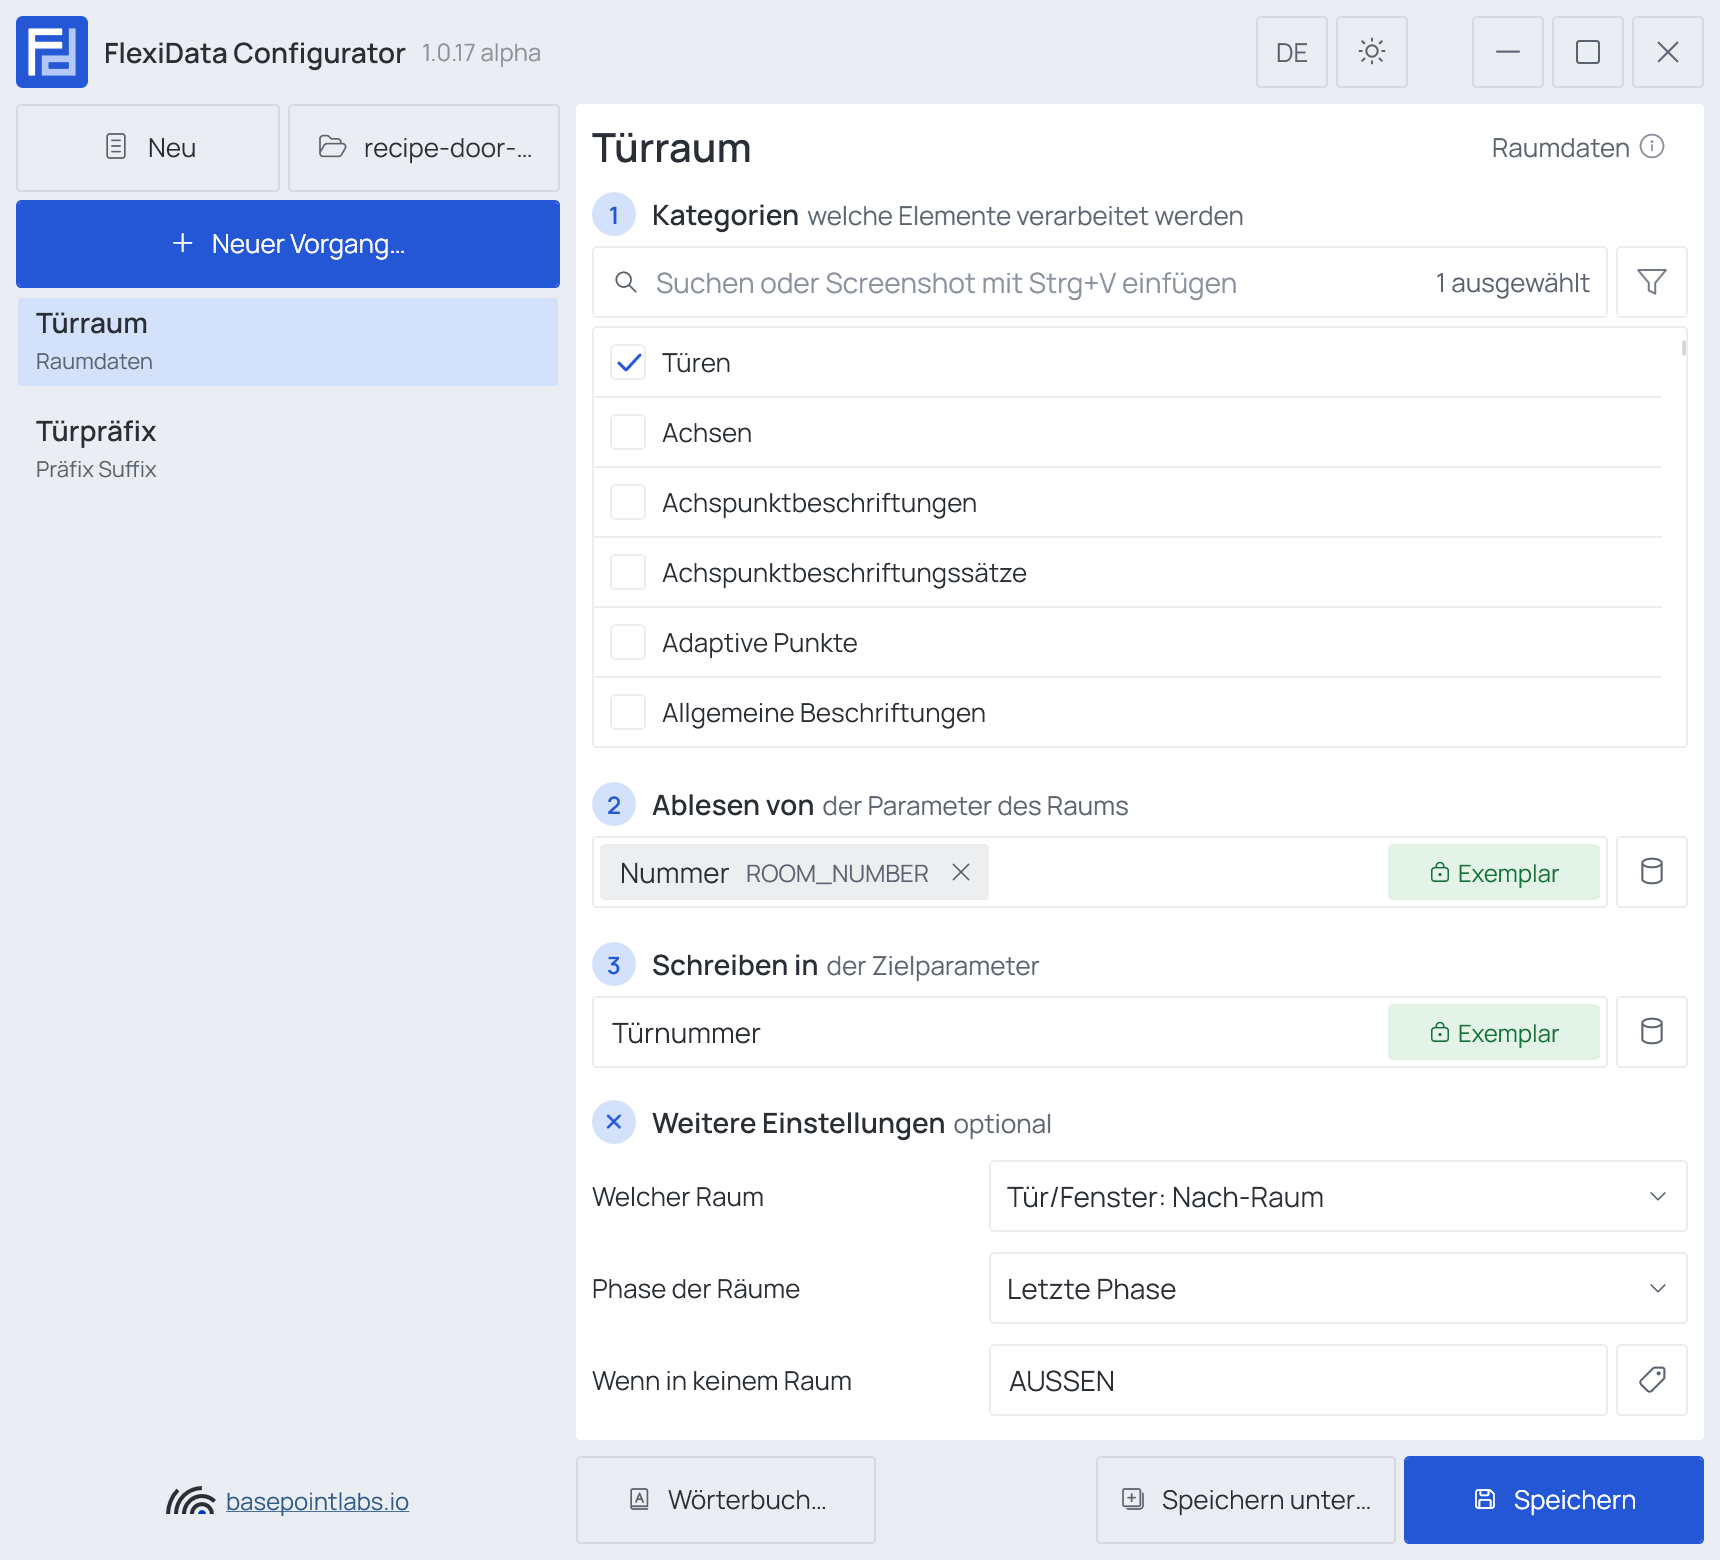Click the Raumdaten info icon

(x=1653, y=147)
